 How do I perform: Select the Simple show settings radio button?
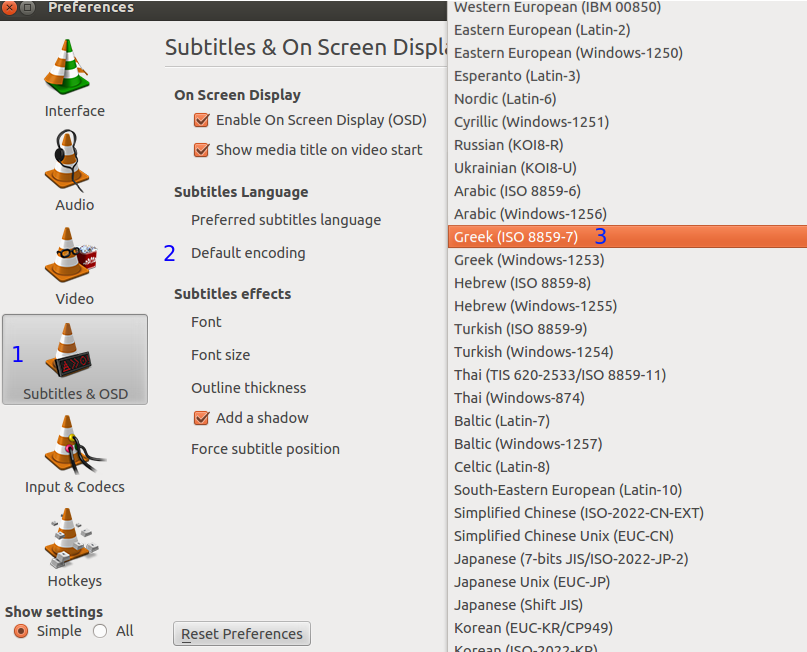click(20, 631)
